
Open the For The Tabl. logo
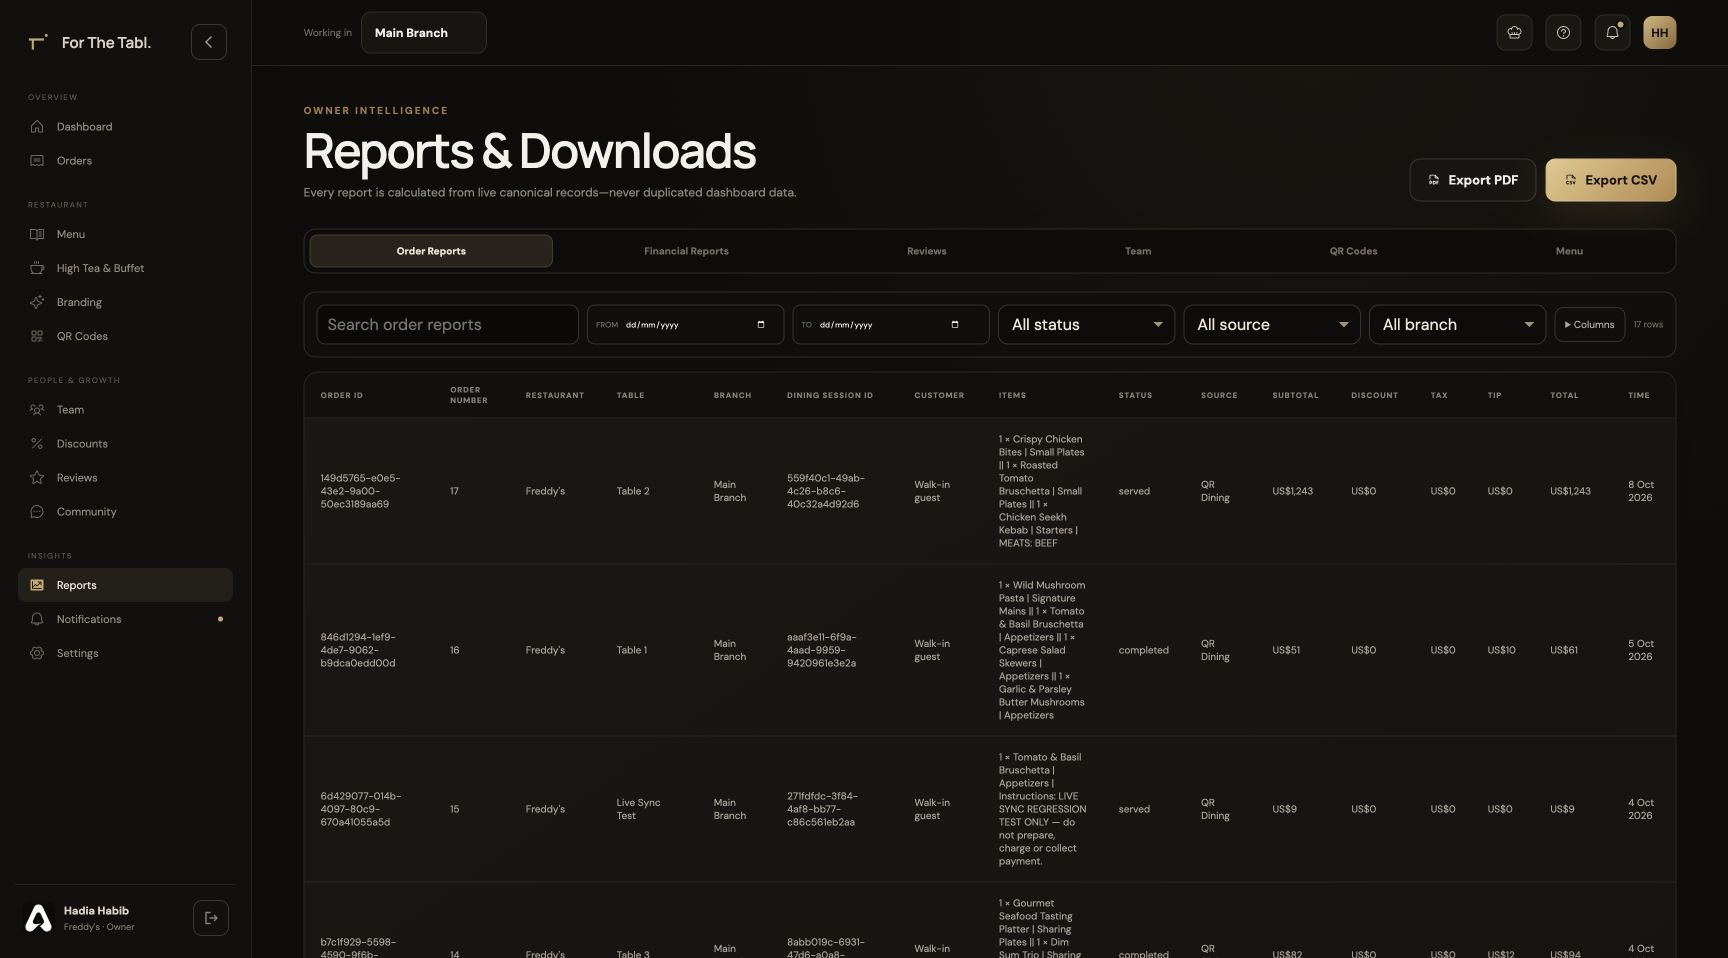90,43
